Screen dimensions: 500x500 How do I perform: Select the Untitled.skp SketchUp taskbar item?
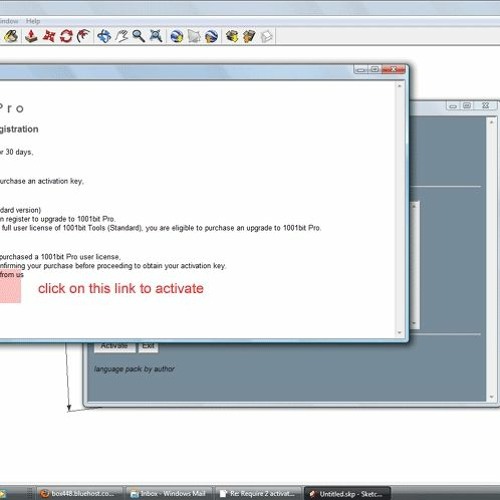tap(348, 493)
